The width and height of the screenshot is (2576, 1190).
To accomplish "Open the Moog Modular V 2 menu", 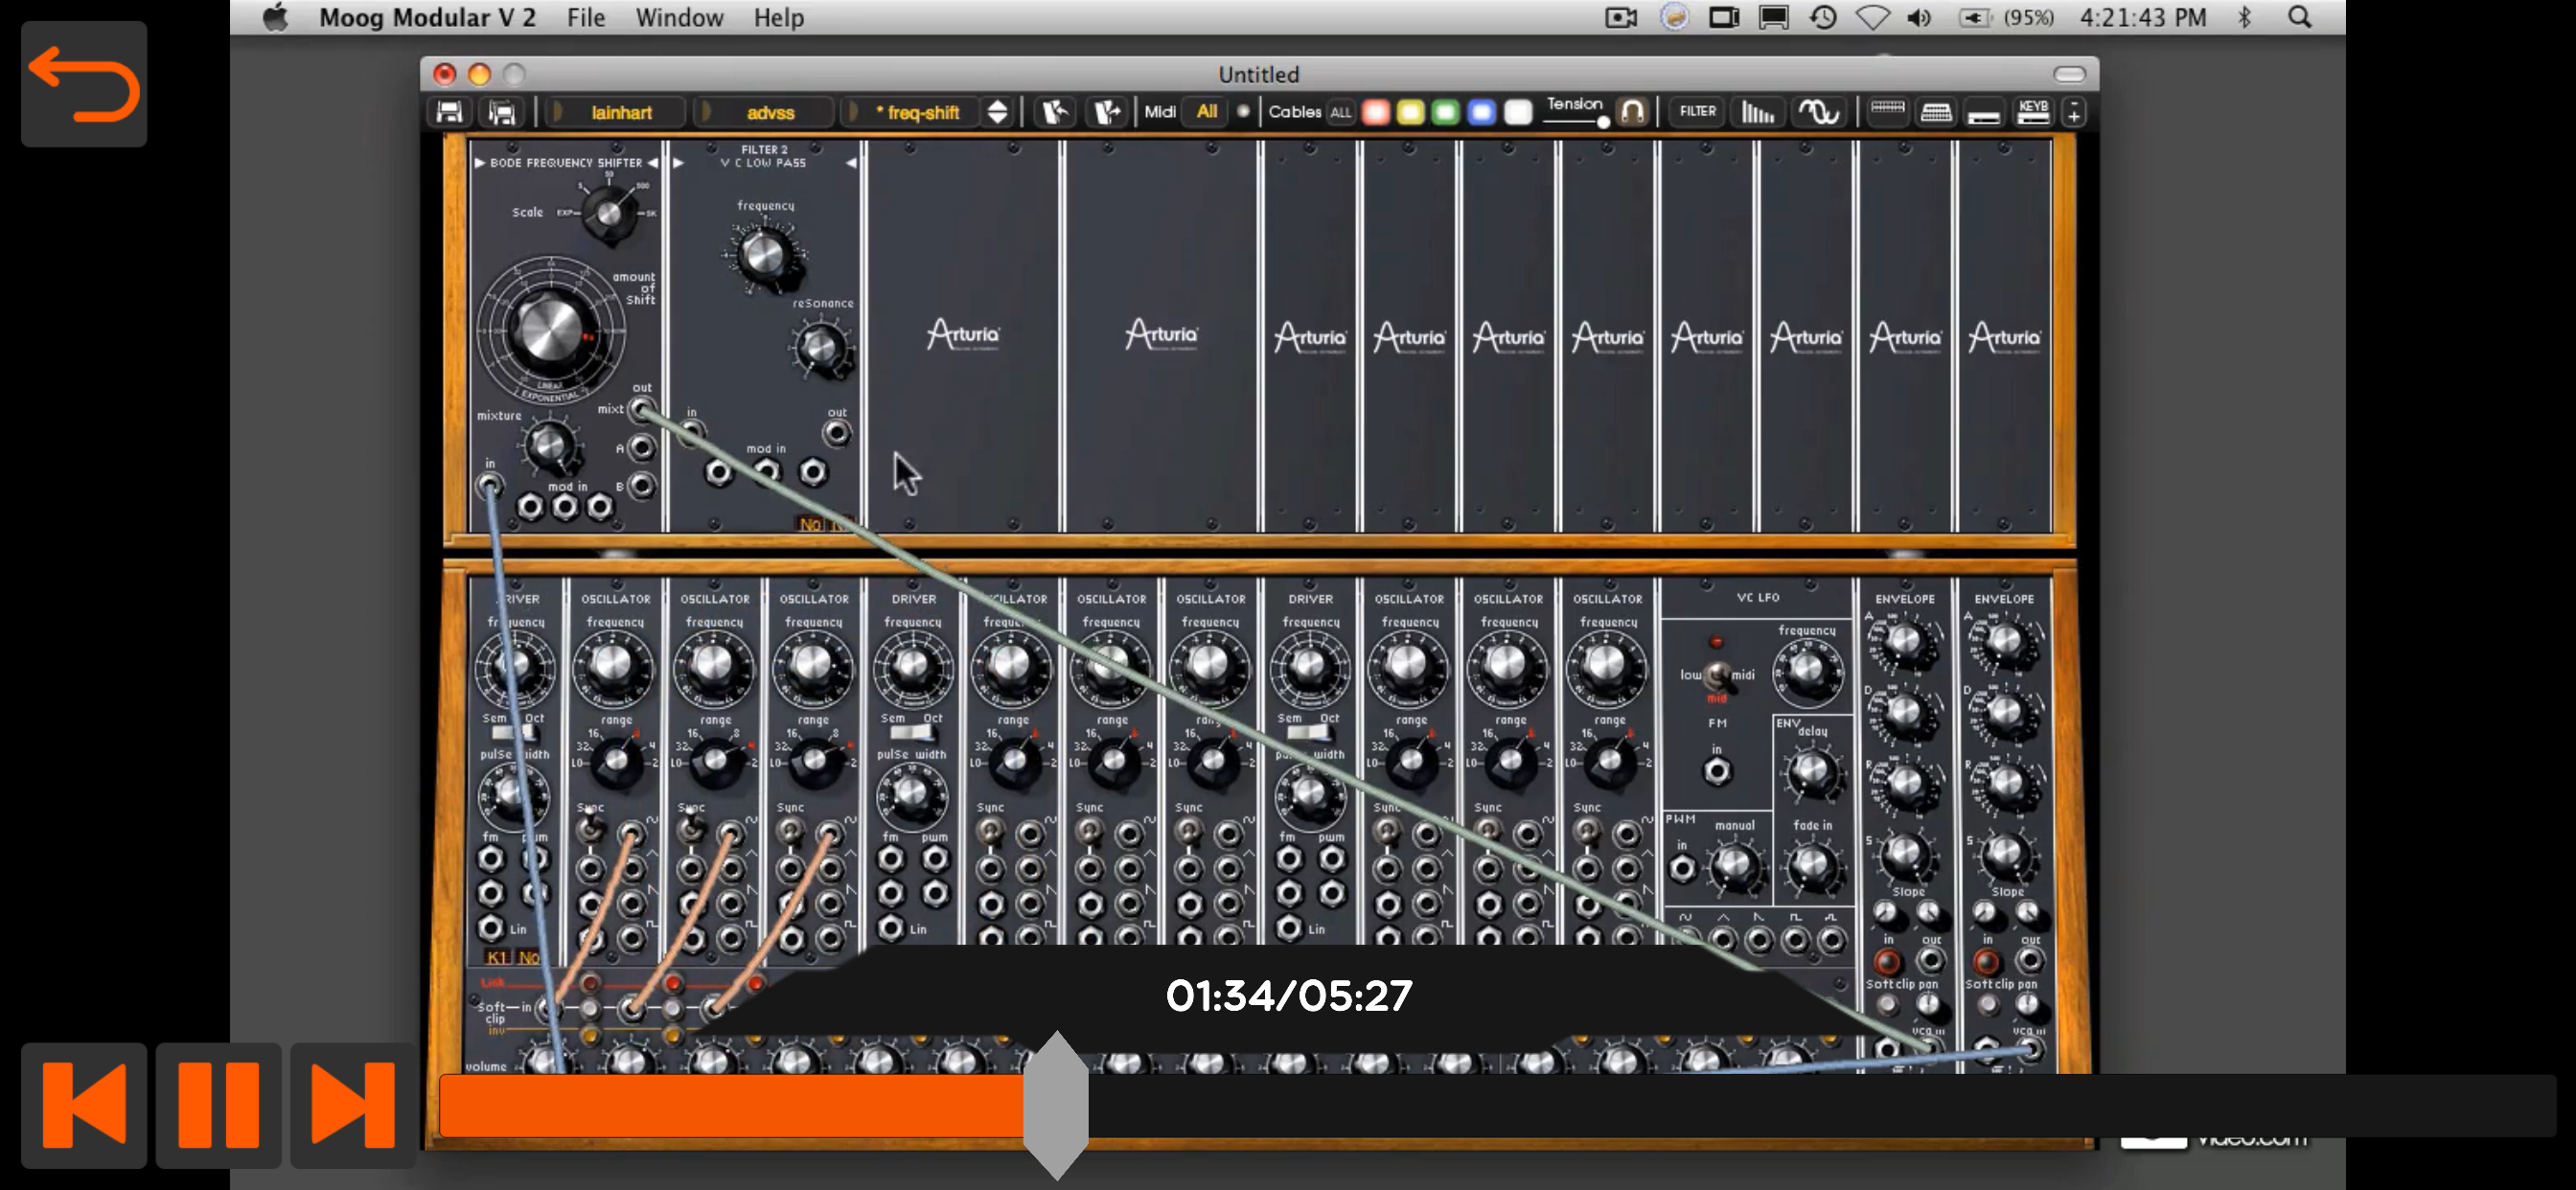I will point(427,17).
